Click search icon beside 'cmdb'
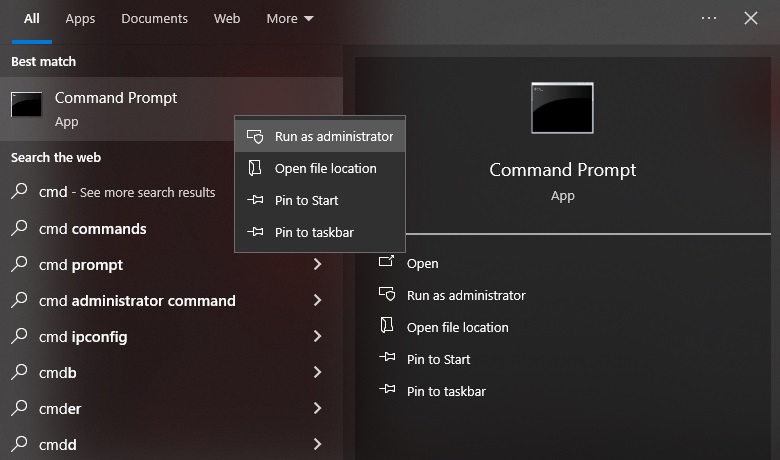Screen dimensions: 780x460 click(19, 371)
